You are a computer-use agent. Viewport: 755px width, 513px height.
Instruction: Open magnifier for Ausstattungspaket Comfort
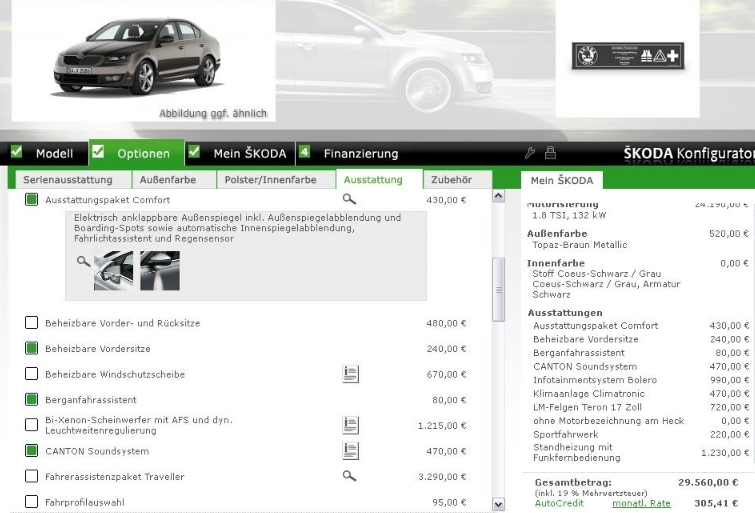(x=349, y=199)
